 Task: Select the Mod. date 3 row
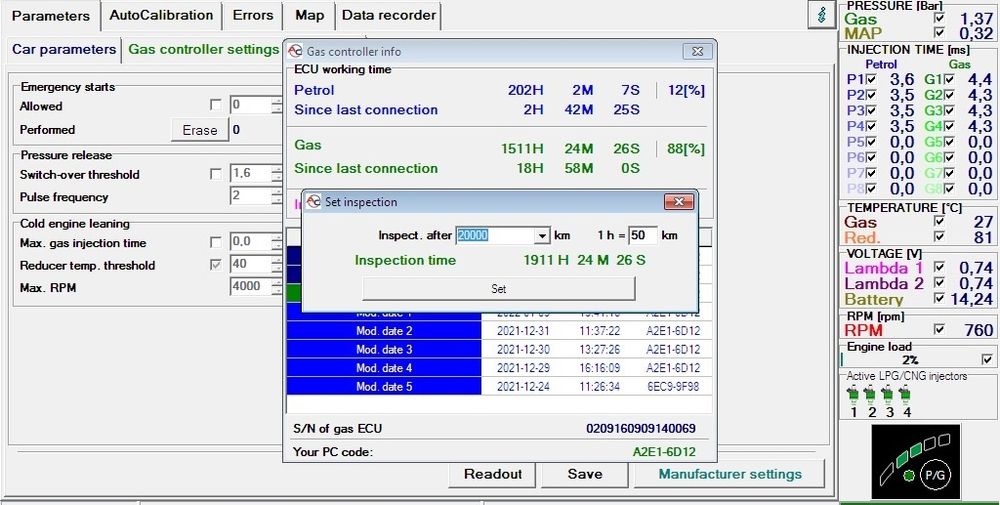coord(499,349)
